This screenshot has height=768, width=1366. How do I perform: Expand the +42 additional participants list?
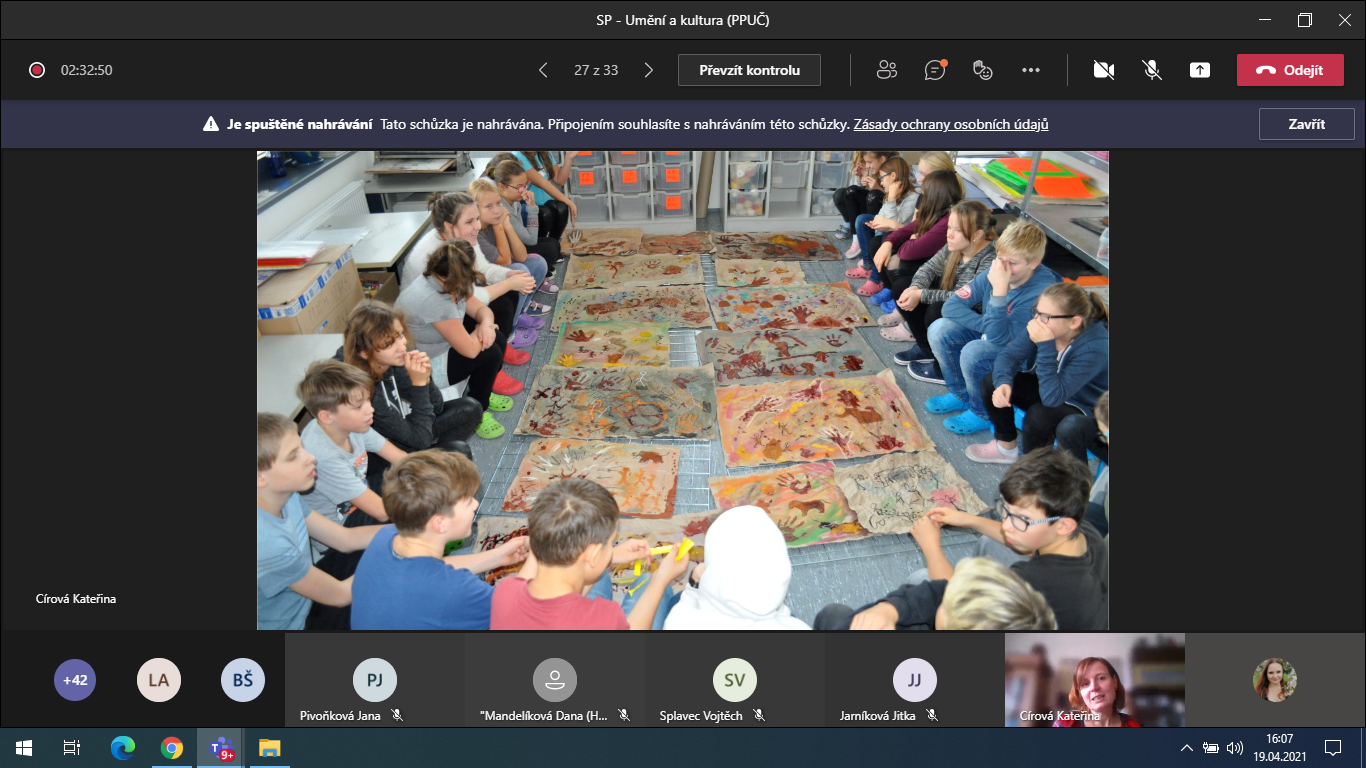pyautogui.click(x=75, y=680)
